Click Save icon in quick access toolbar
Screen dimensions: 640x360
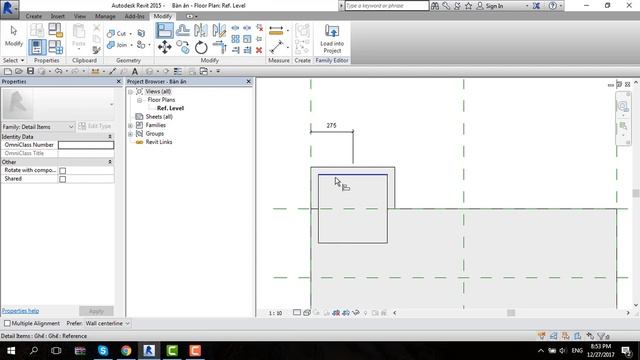[30, 71]
